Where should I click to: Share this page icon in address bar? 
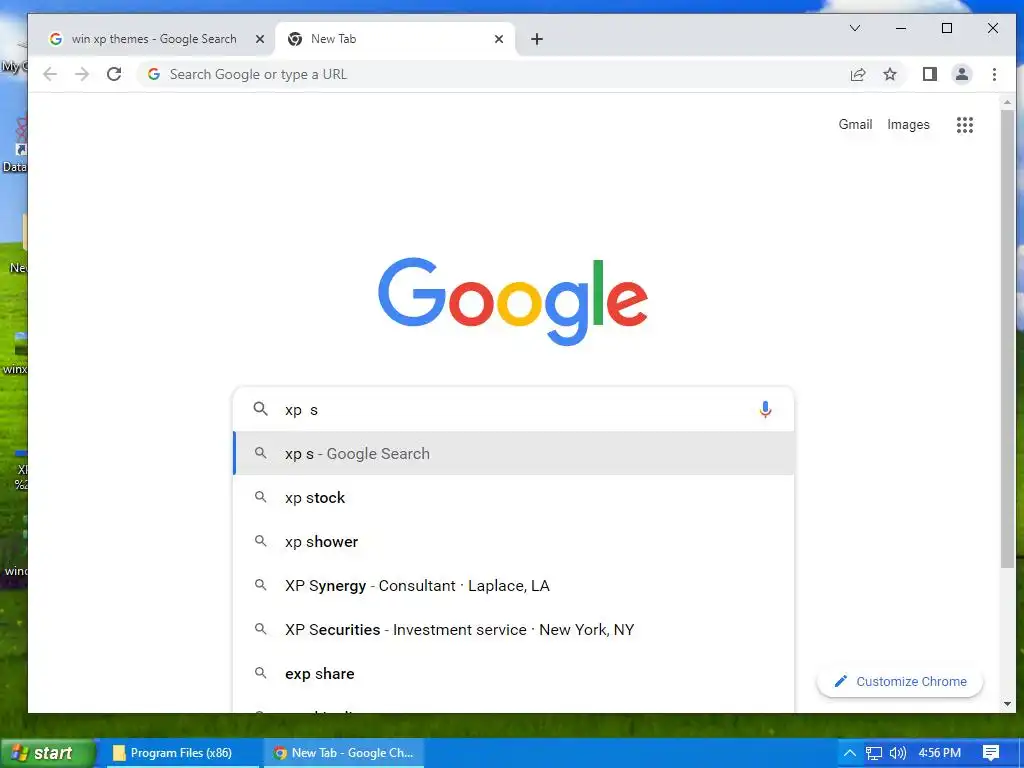(858, 74)
